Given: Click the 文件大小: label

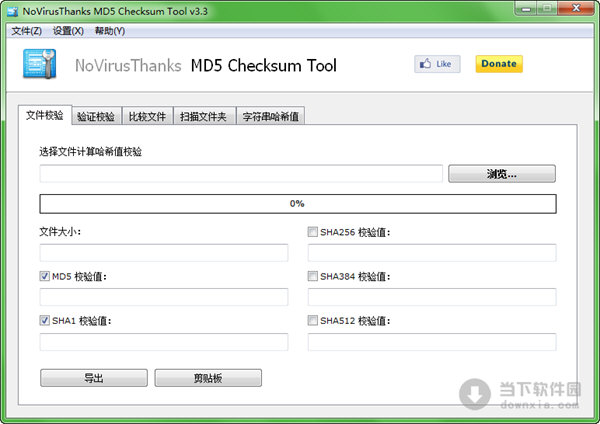Looking at the screenshot, I should click(x=60, y=232).
